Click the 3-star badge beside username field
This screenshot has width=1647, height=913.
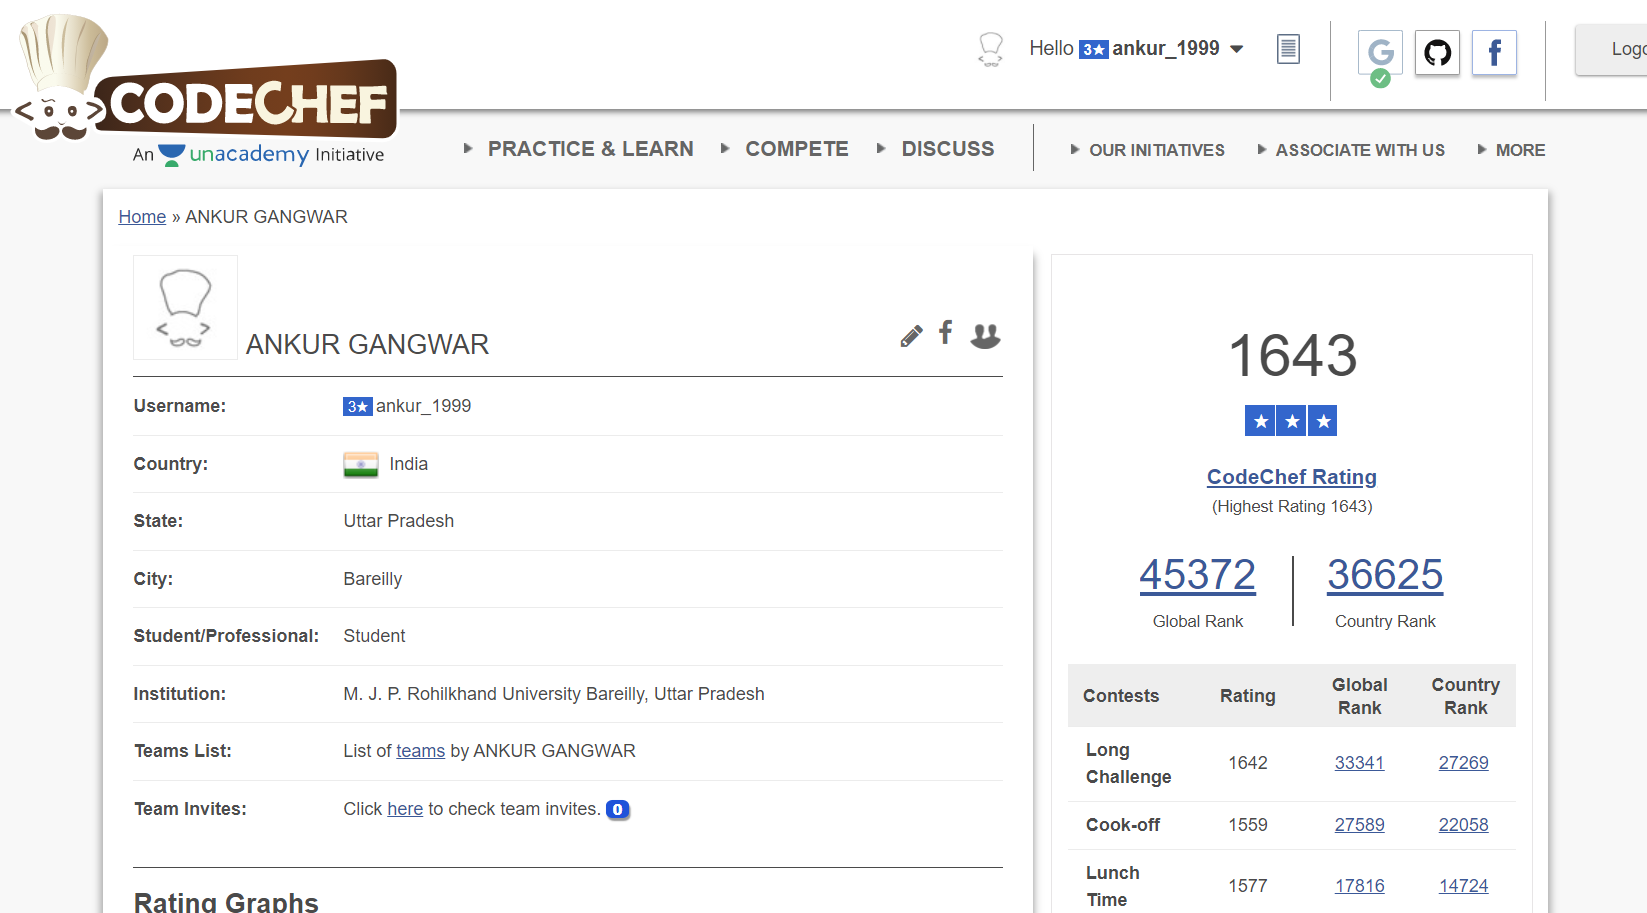(x=357, y=406)
